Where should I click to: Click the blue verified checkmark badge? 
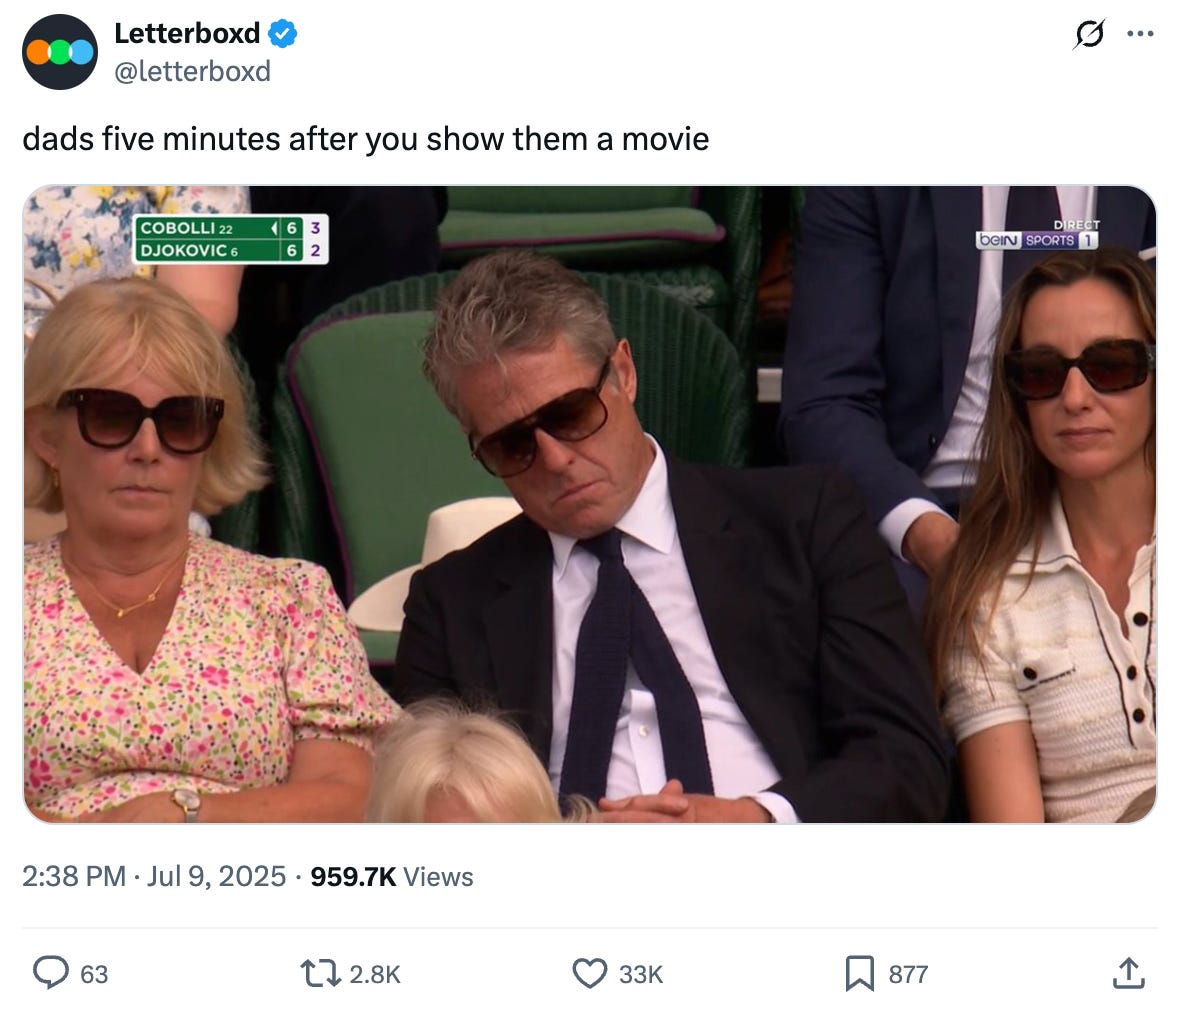tap(283, 33)
